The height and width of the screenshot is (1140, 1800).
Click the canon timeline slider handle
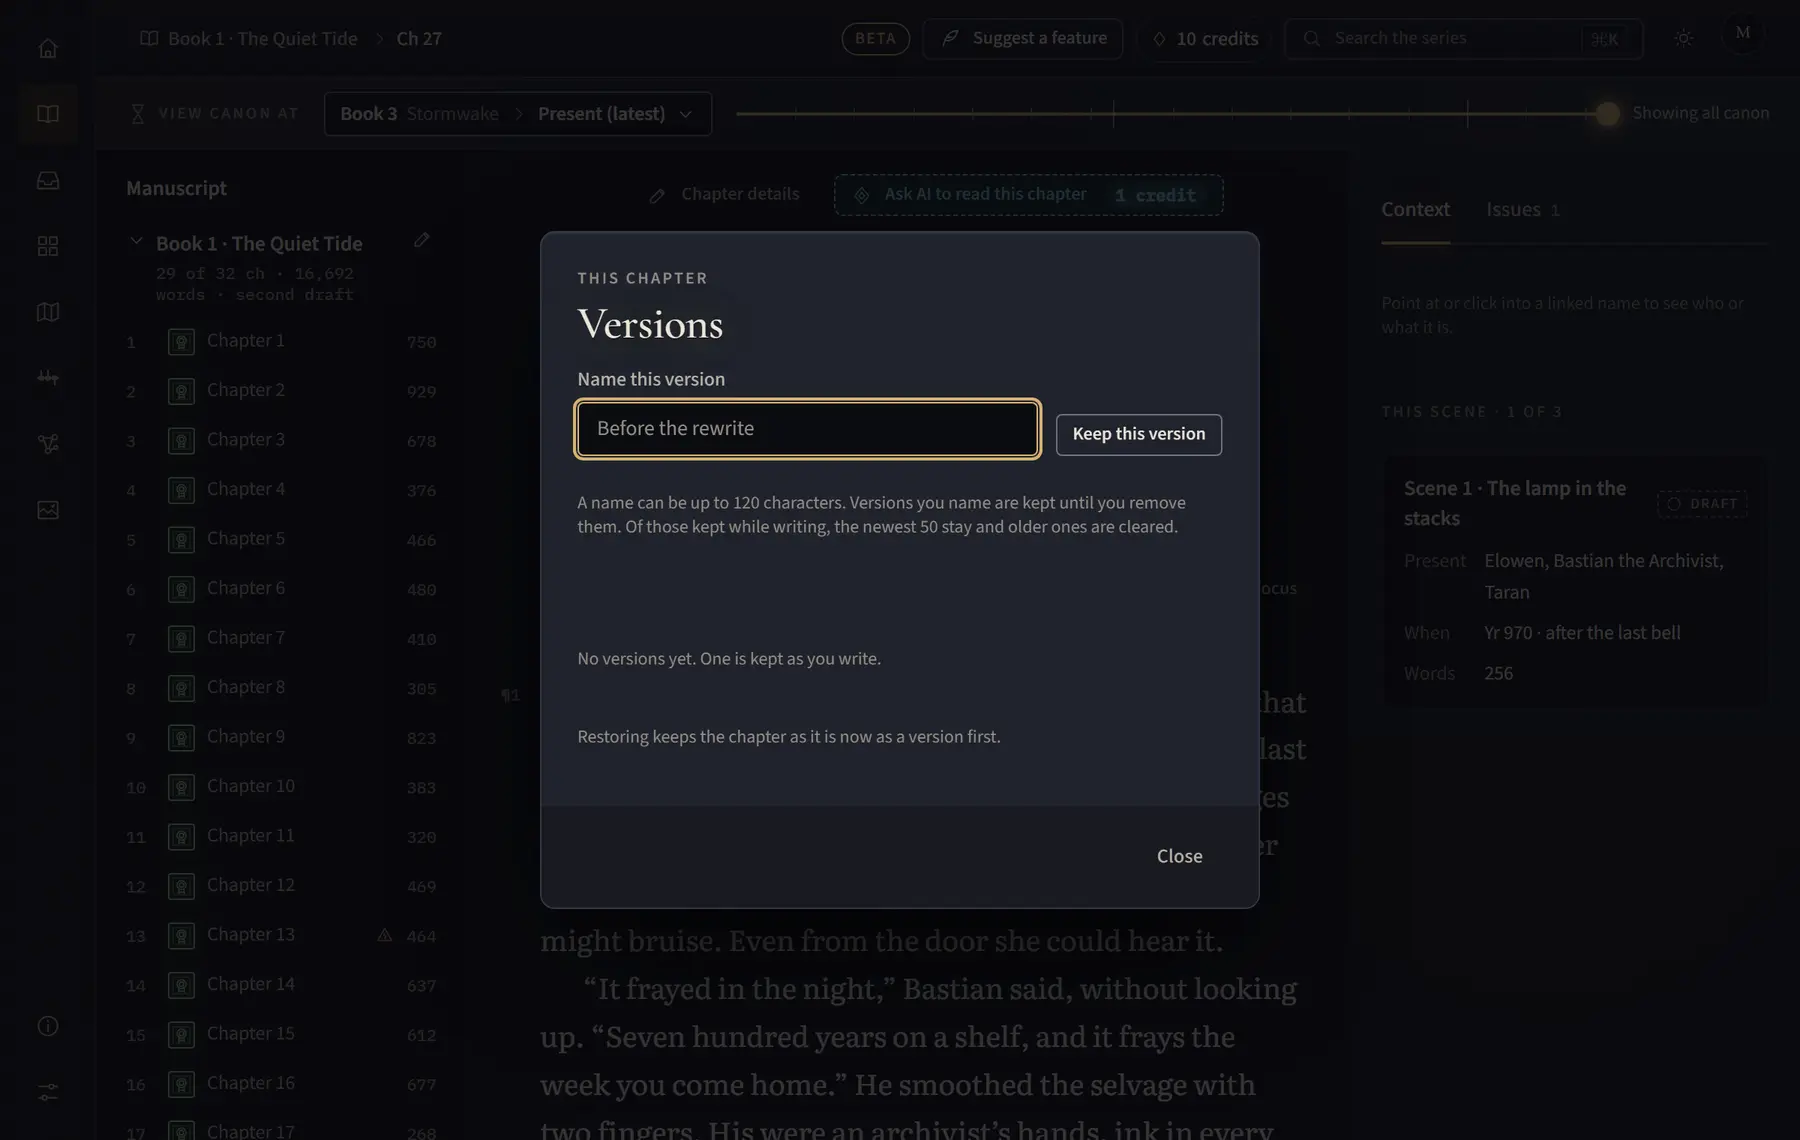pyautogui.click(x=1607, y=114)
